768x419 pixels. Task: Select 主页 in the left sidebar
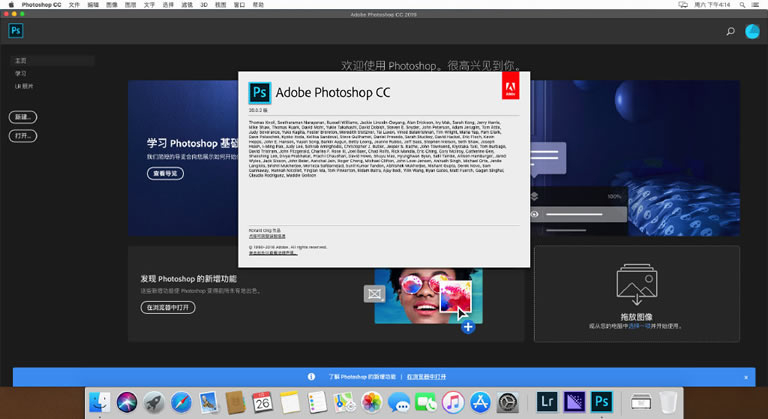[52, 61]
